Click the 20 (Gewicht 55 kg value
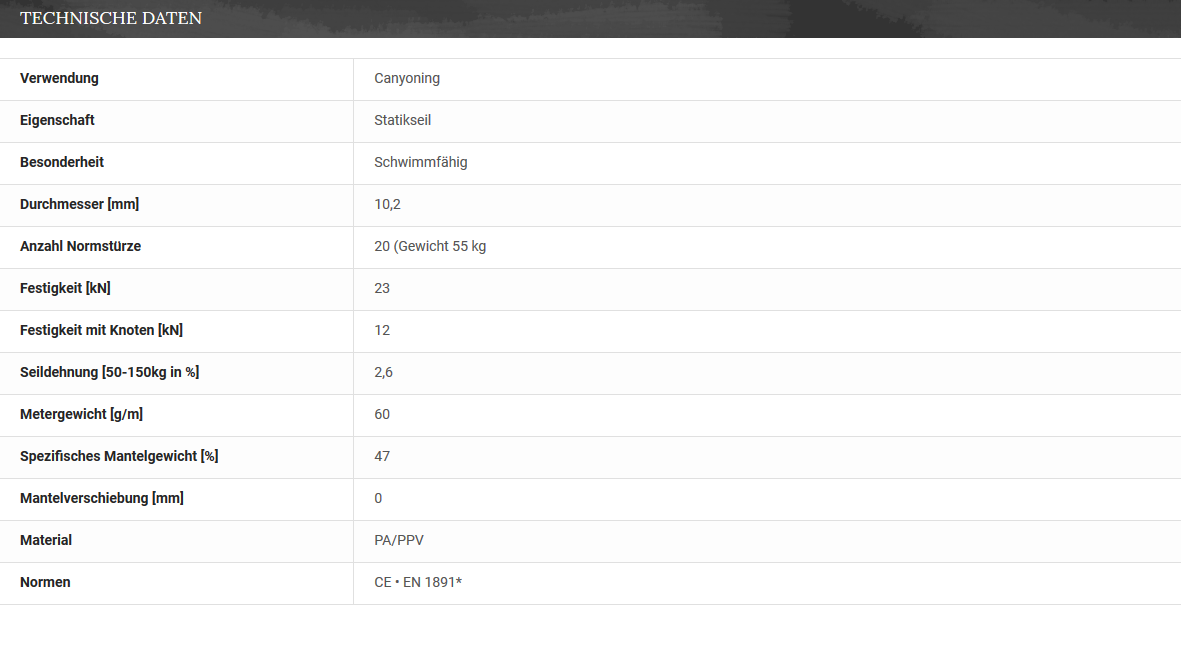This screenshot has width=1181, height=655. click(430, 246)
